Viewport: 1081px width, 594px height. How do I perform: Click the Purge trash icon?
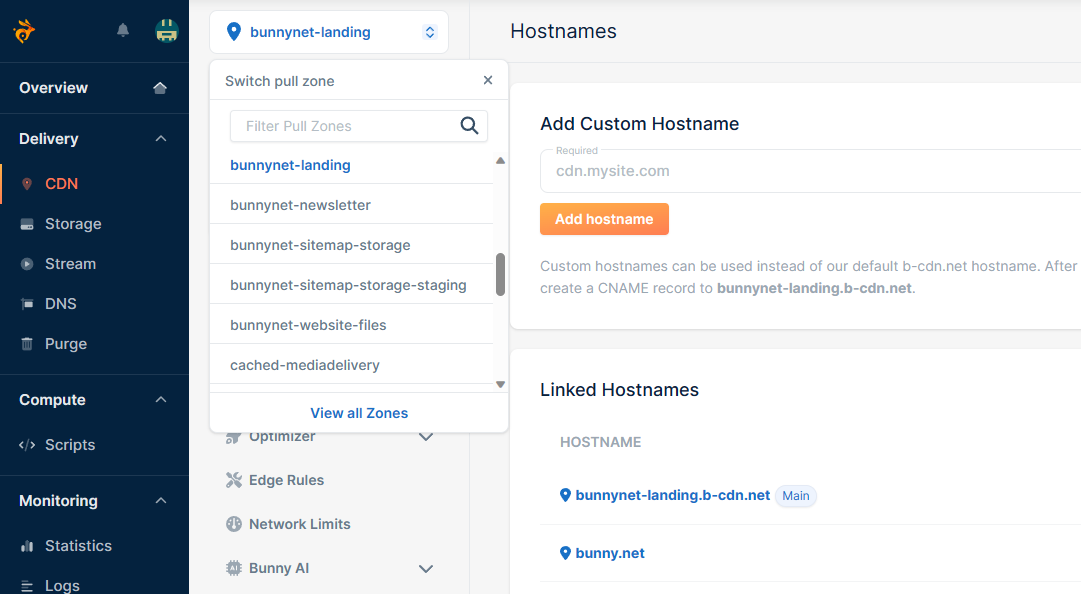[27, 344]
